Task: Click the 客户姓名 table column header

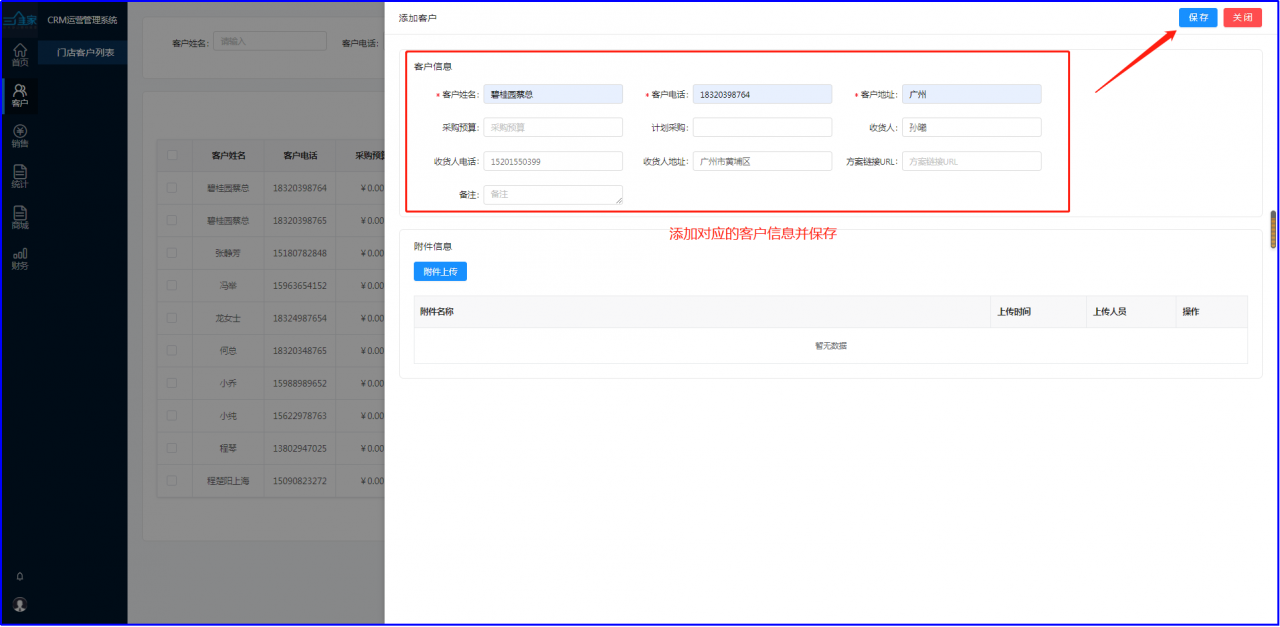Action: click(228, 155)
